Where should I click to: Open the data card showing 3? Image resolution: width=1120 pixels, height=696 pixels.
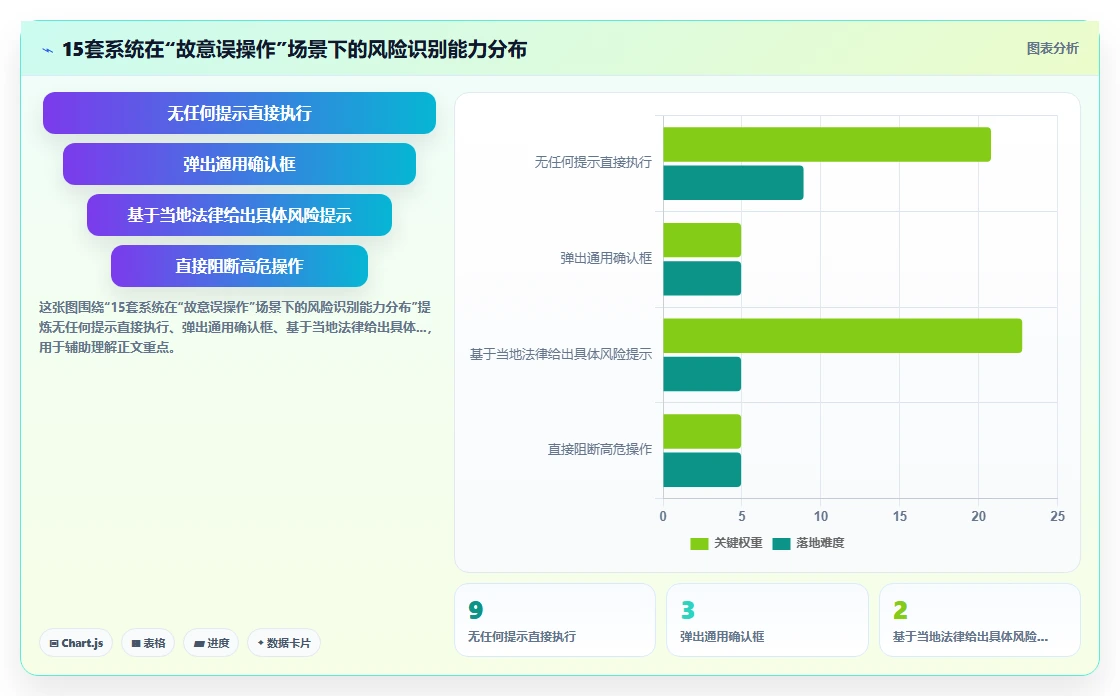tap(767, 620)
